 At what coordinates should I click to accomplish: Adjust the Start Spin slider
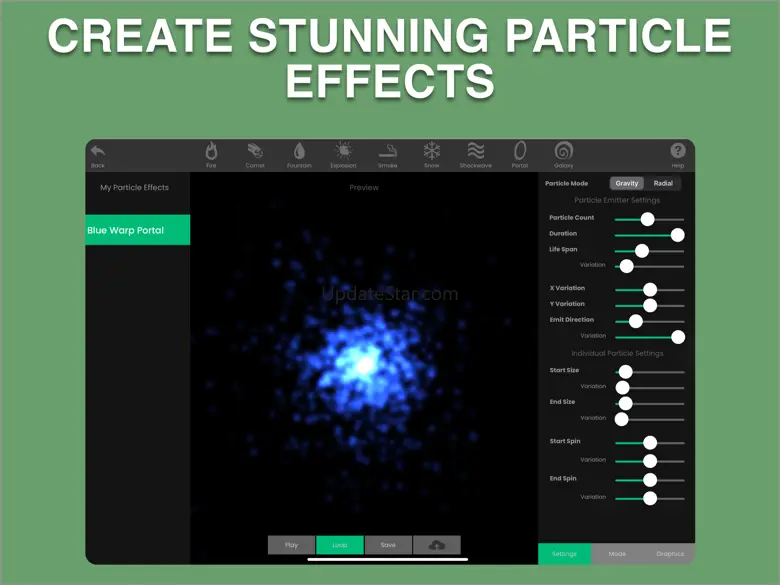click(649, 443)
